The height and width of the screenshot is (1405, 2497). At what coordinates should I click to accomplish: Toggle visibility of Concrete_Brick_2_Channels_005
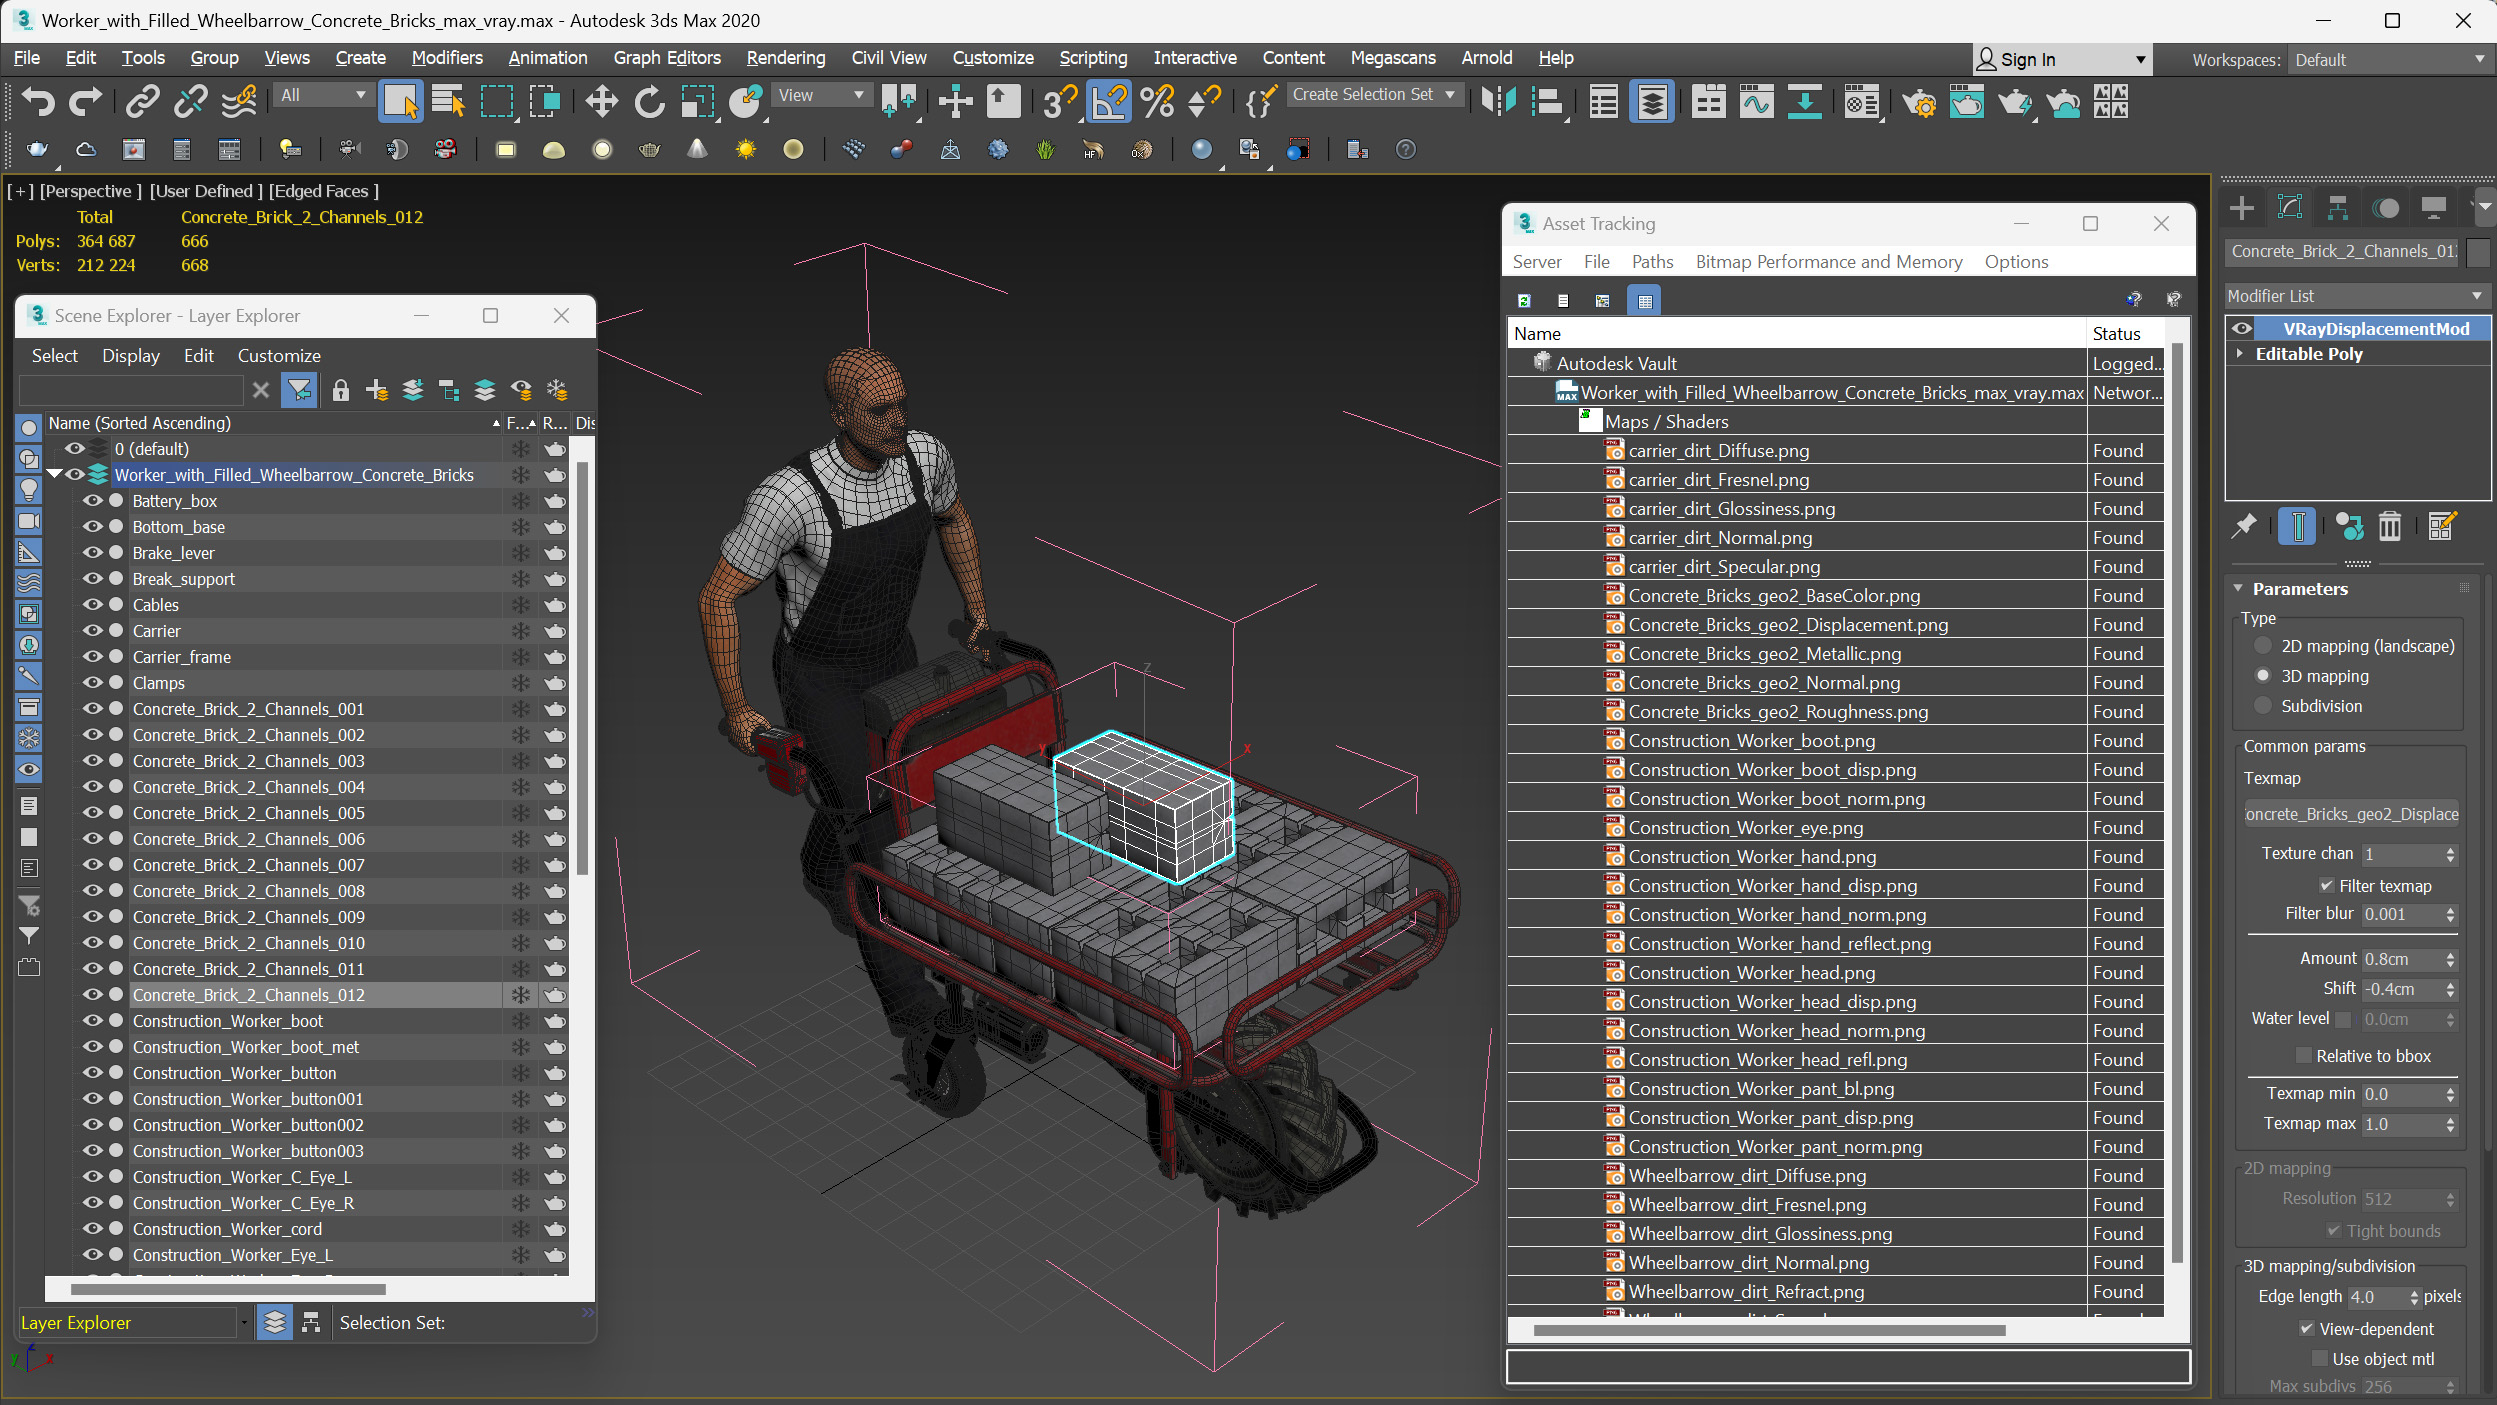93,812
